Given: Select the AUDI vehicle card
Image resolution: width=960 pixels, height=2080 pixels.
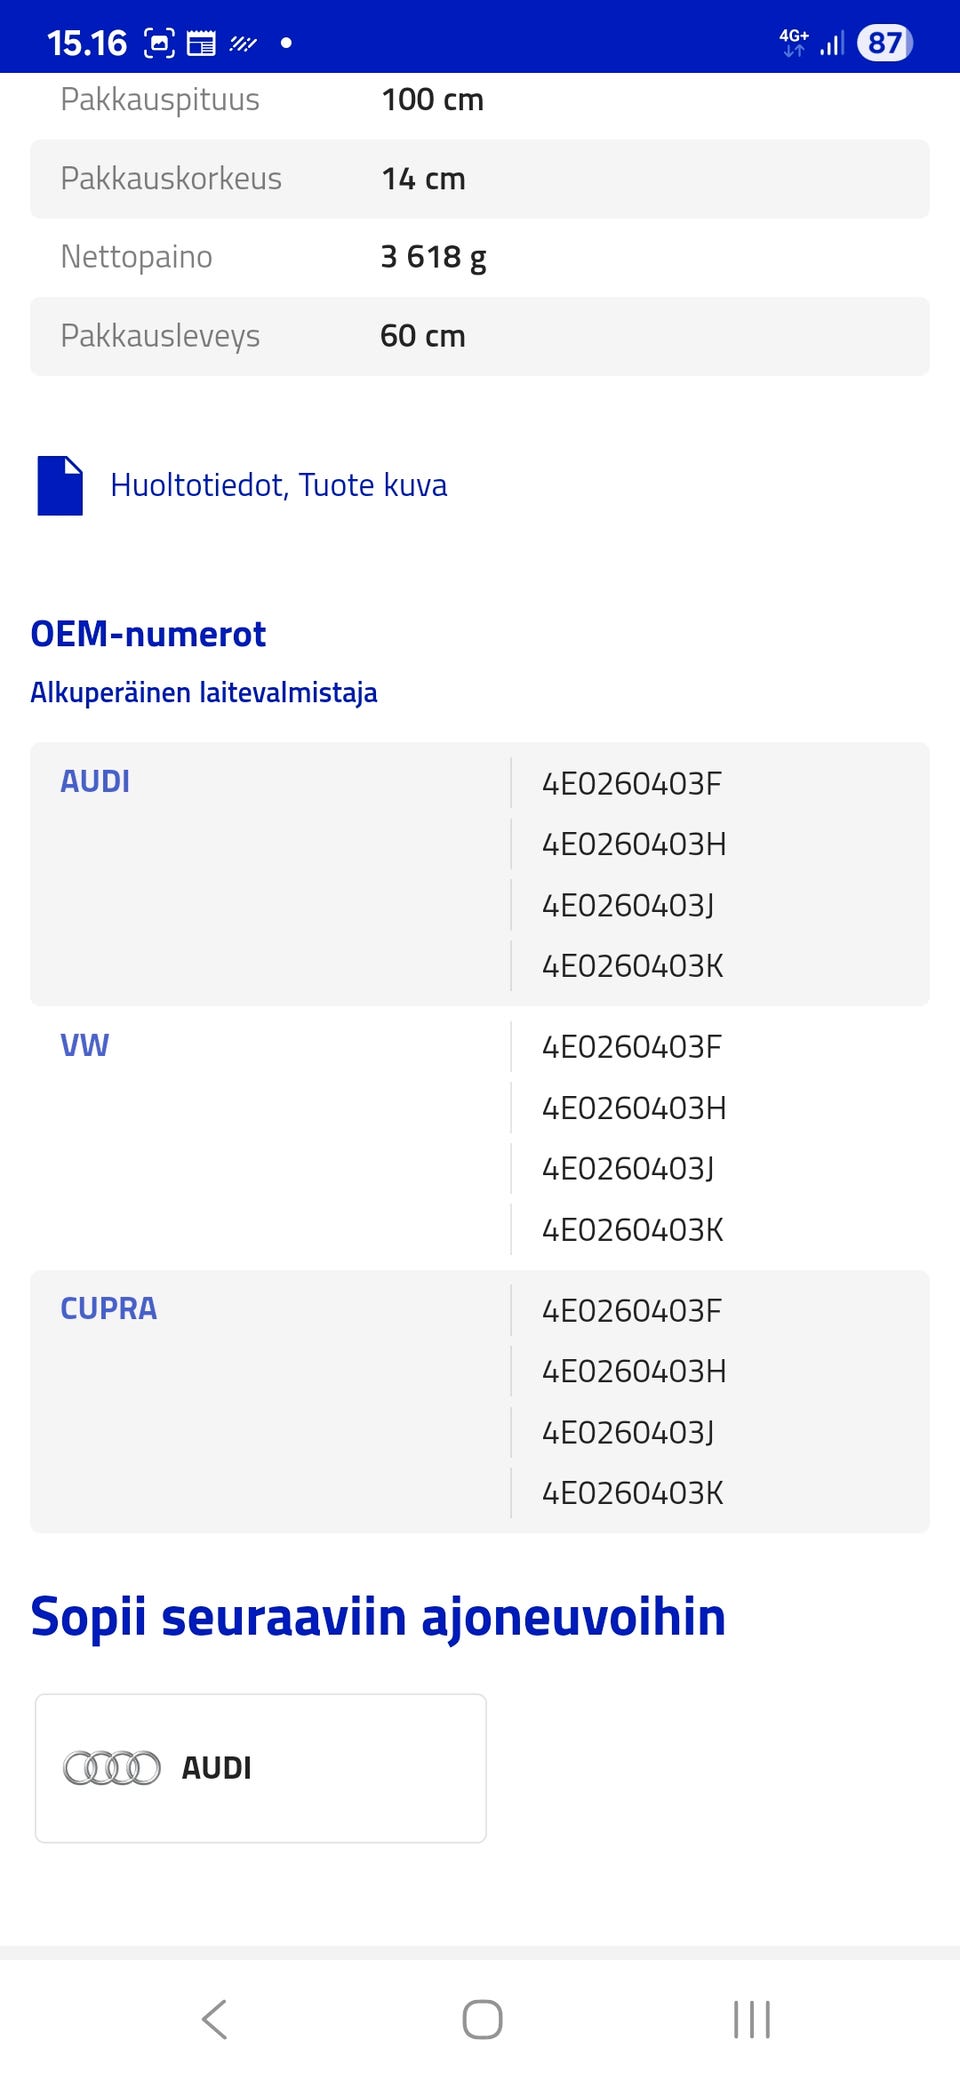Looking at the screenshot, I should 260,1768.
